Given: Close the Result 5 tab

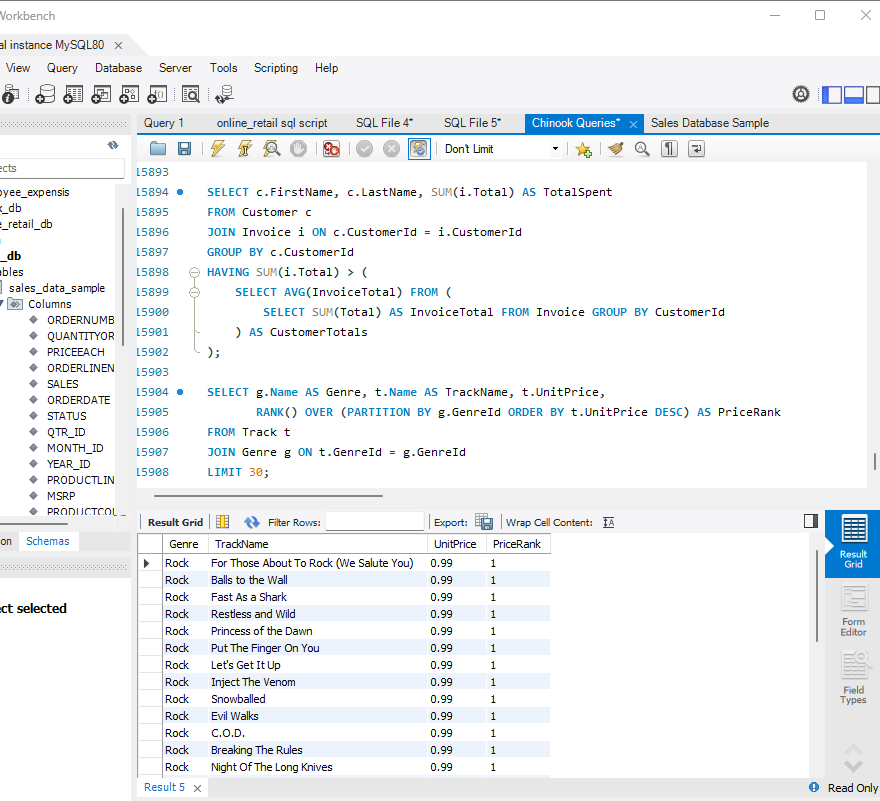Looking at the screenshot, I should click(x=198, y=789).
